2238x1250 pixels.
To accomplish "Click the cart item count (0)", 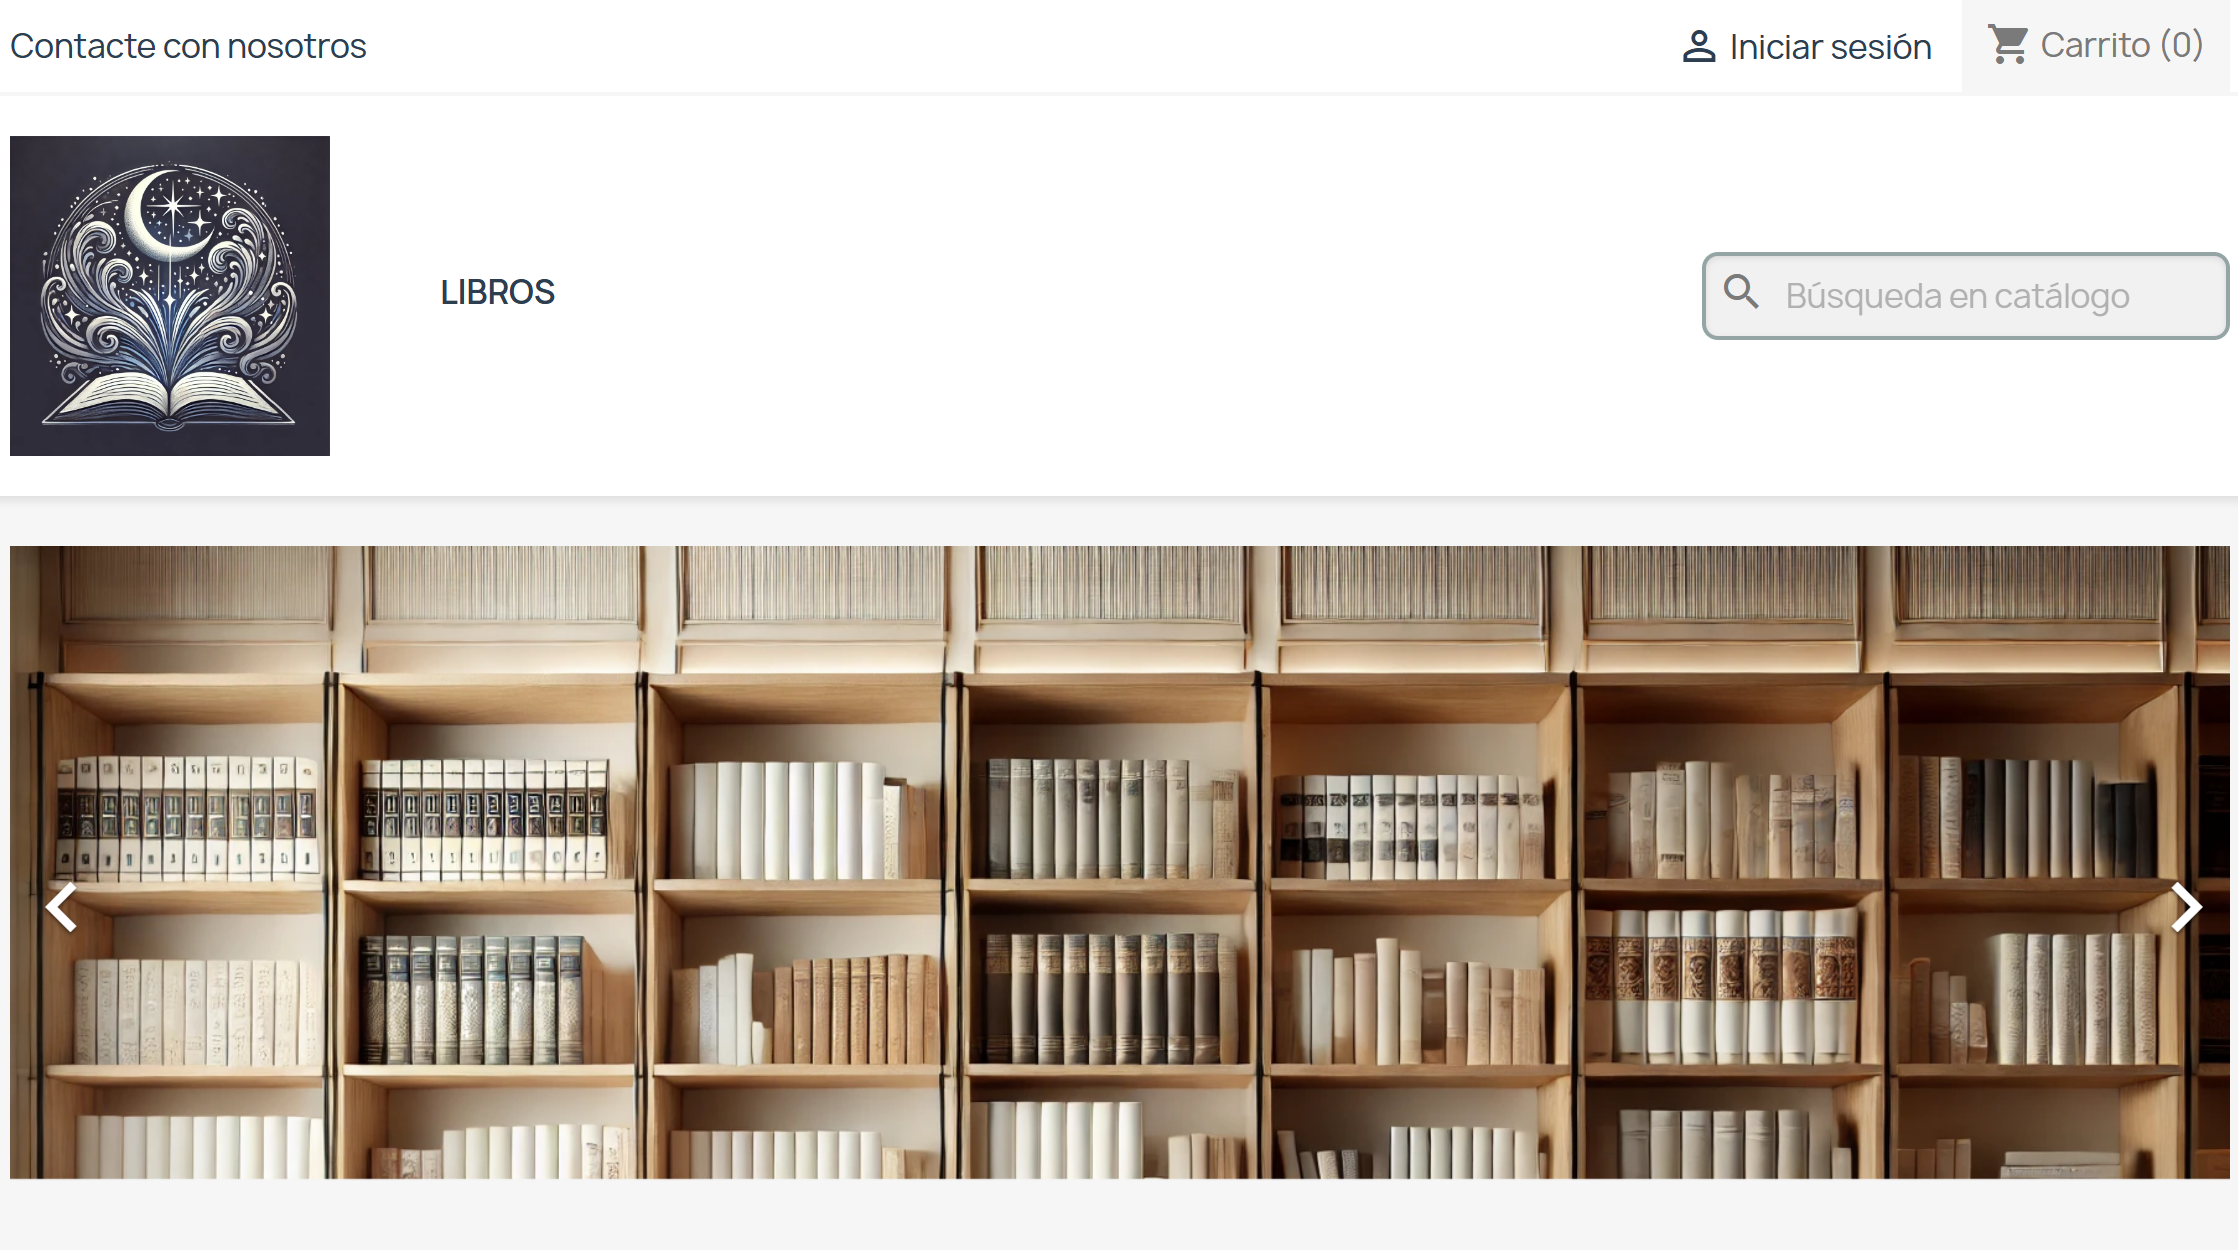I will click(2181, 45).
